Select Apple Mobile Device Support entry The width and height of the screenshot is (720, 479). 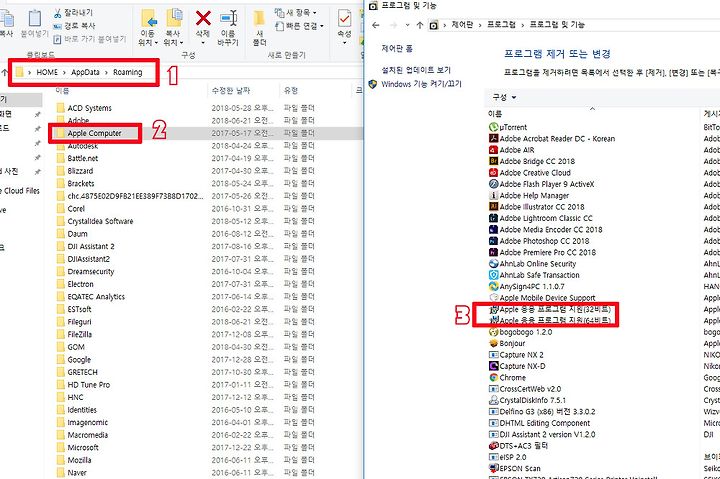[x=542, y=298]
